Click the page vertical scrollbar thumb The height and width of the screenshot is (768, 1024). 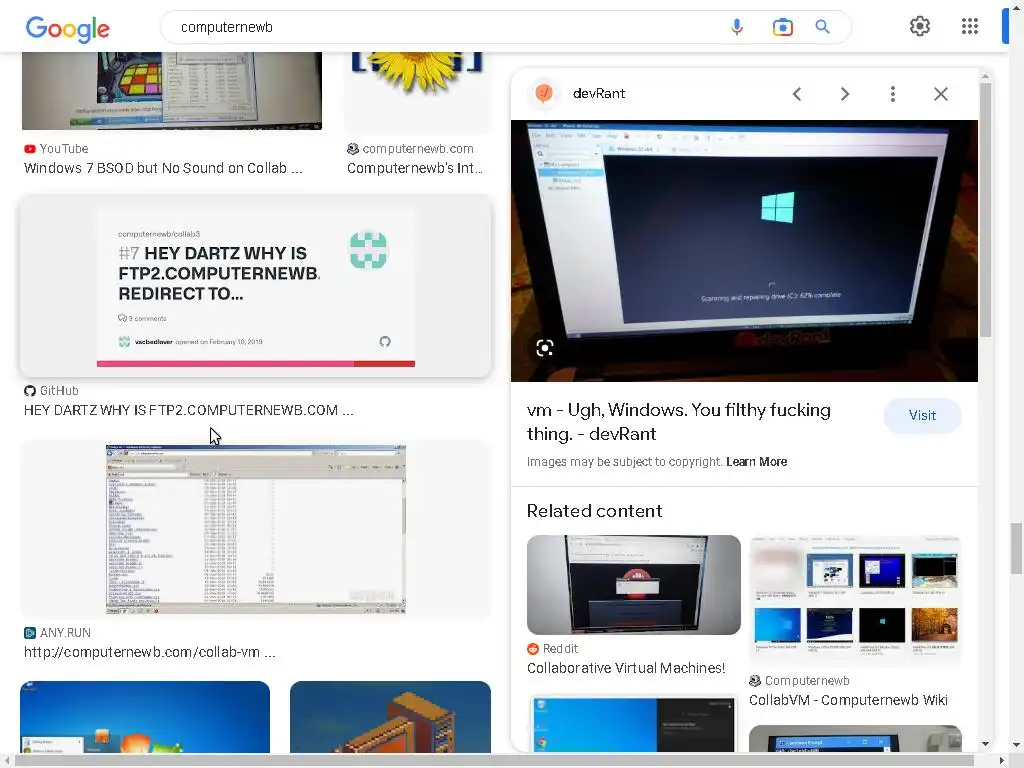pyautogui.click(x=1016, y=547)
